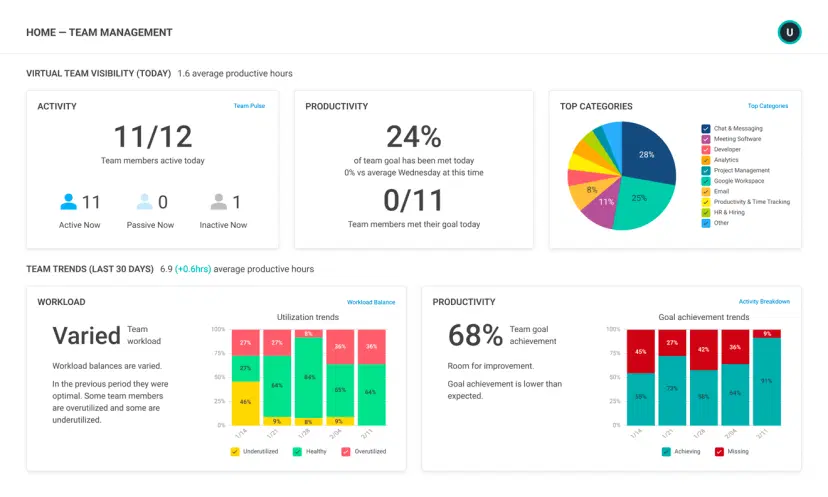Uncheck the Achieving legend checkbox
The height and width of the screenshot is (497, 828).
666,452
